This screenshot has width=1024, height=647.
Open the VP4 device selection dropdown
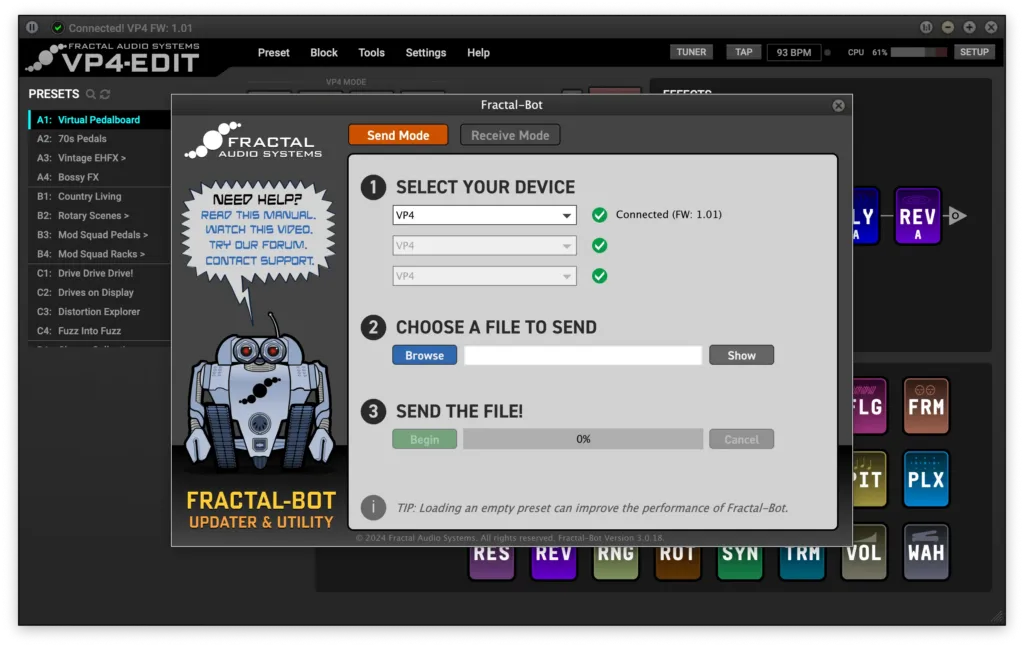(x=485, y=215)
